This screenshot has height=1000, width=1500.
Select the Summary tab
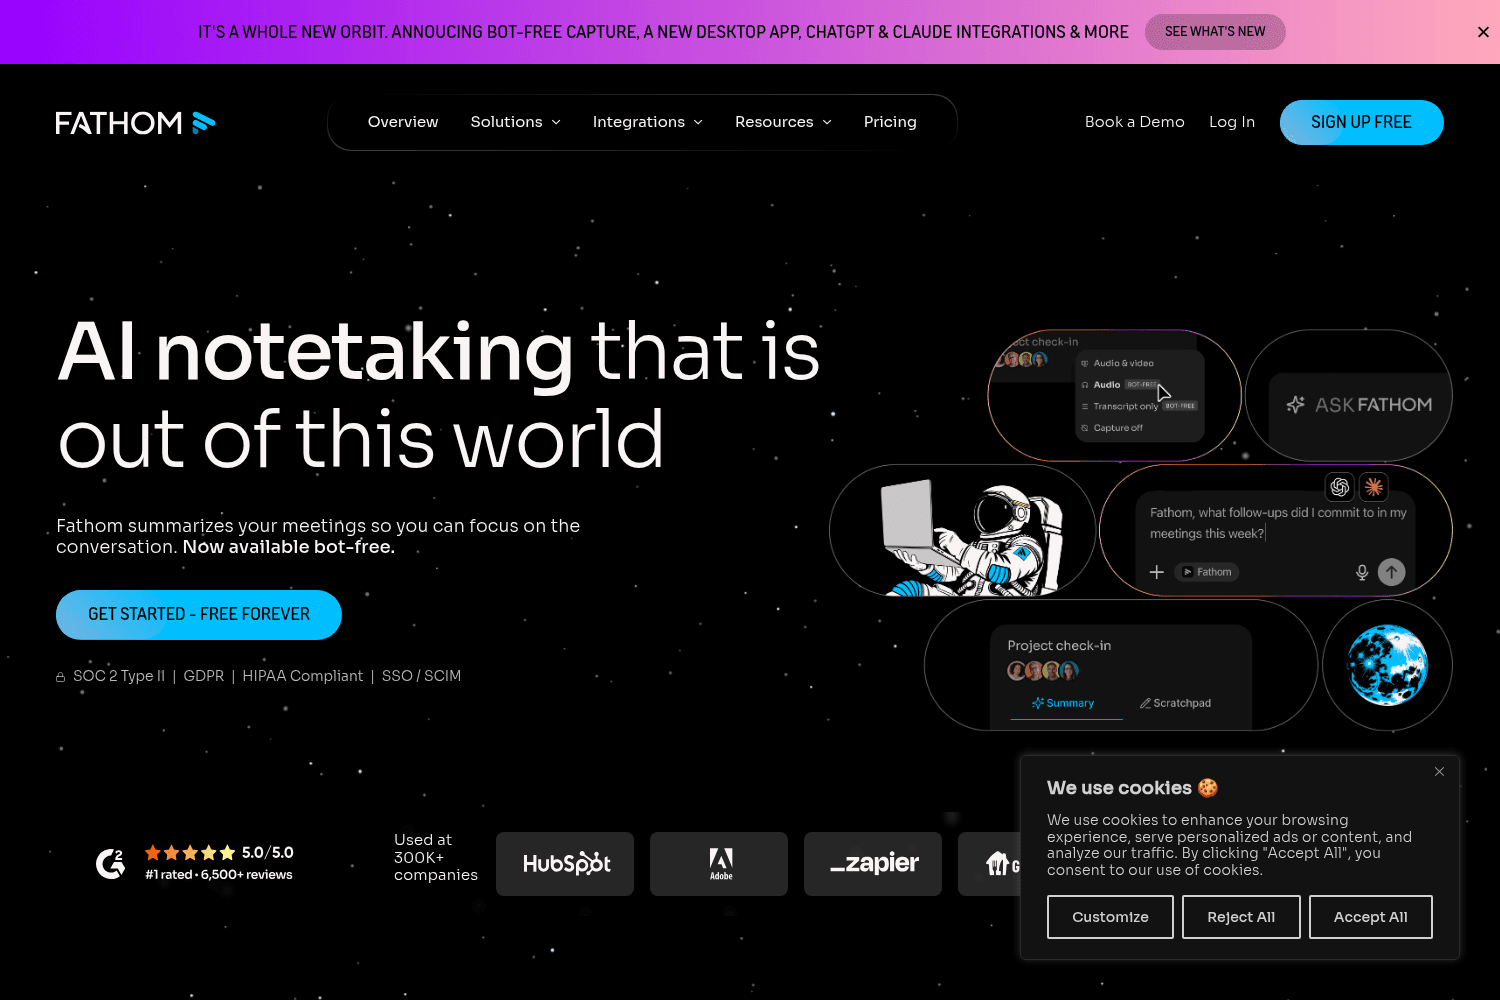(x=1063, y=703)
